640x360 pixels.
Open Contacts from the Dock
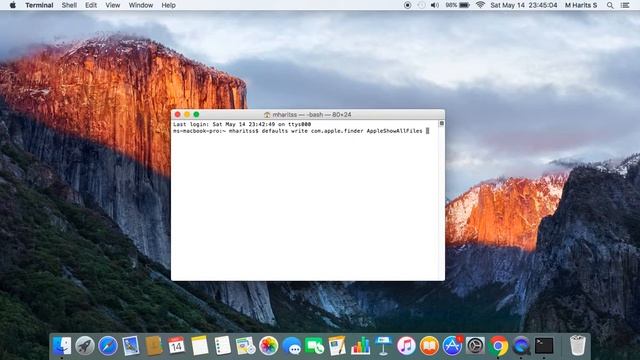click(154, 346)
